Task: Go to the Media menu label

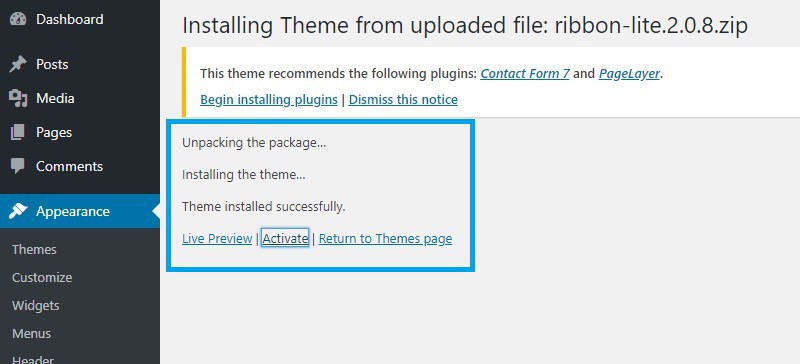Action: point(55,99)
